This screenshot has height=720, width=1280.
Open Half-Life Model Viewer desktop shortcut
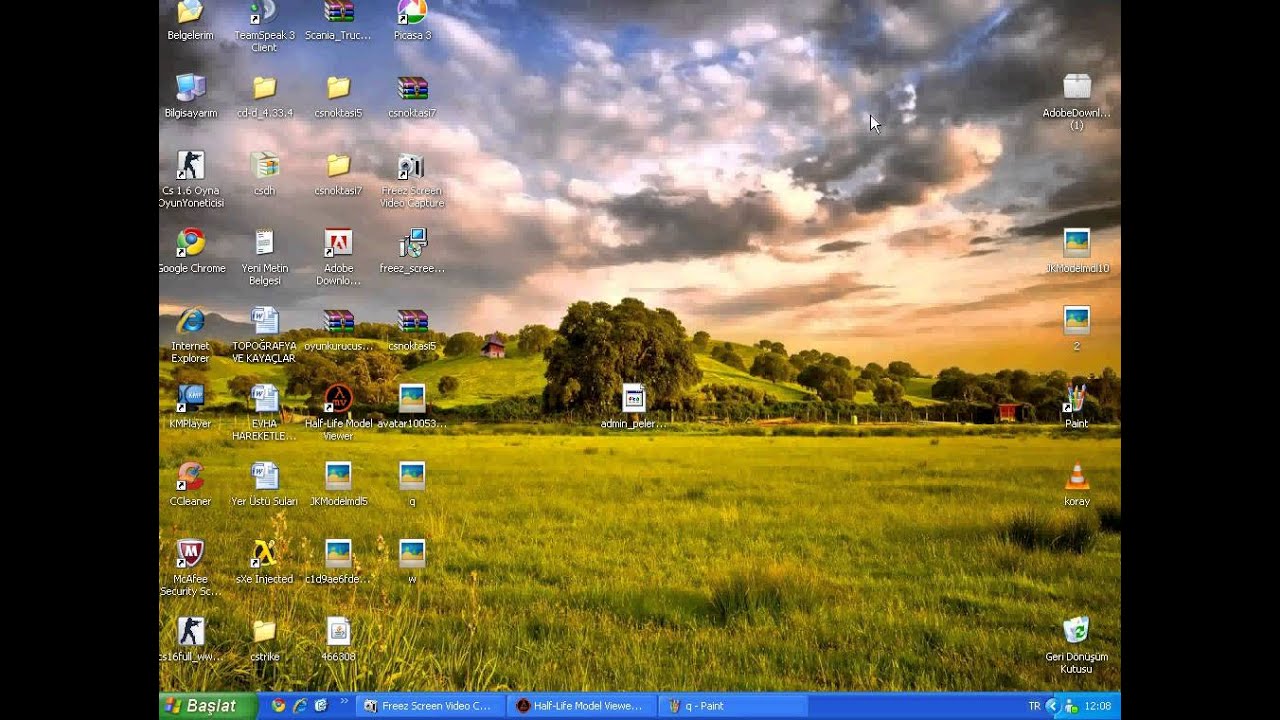pos(338,399)
